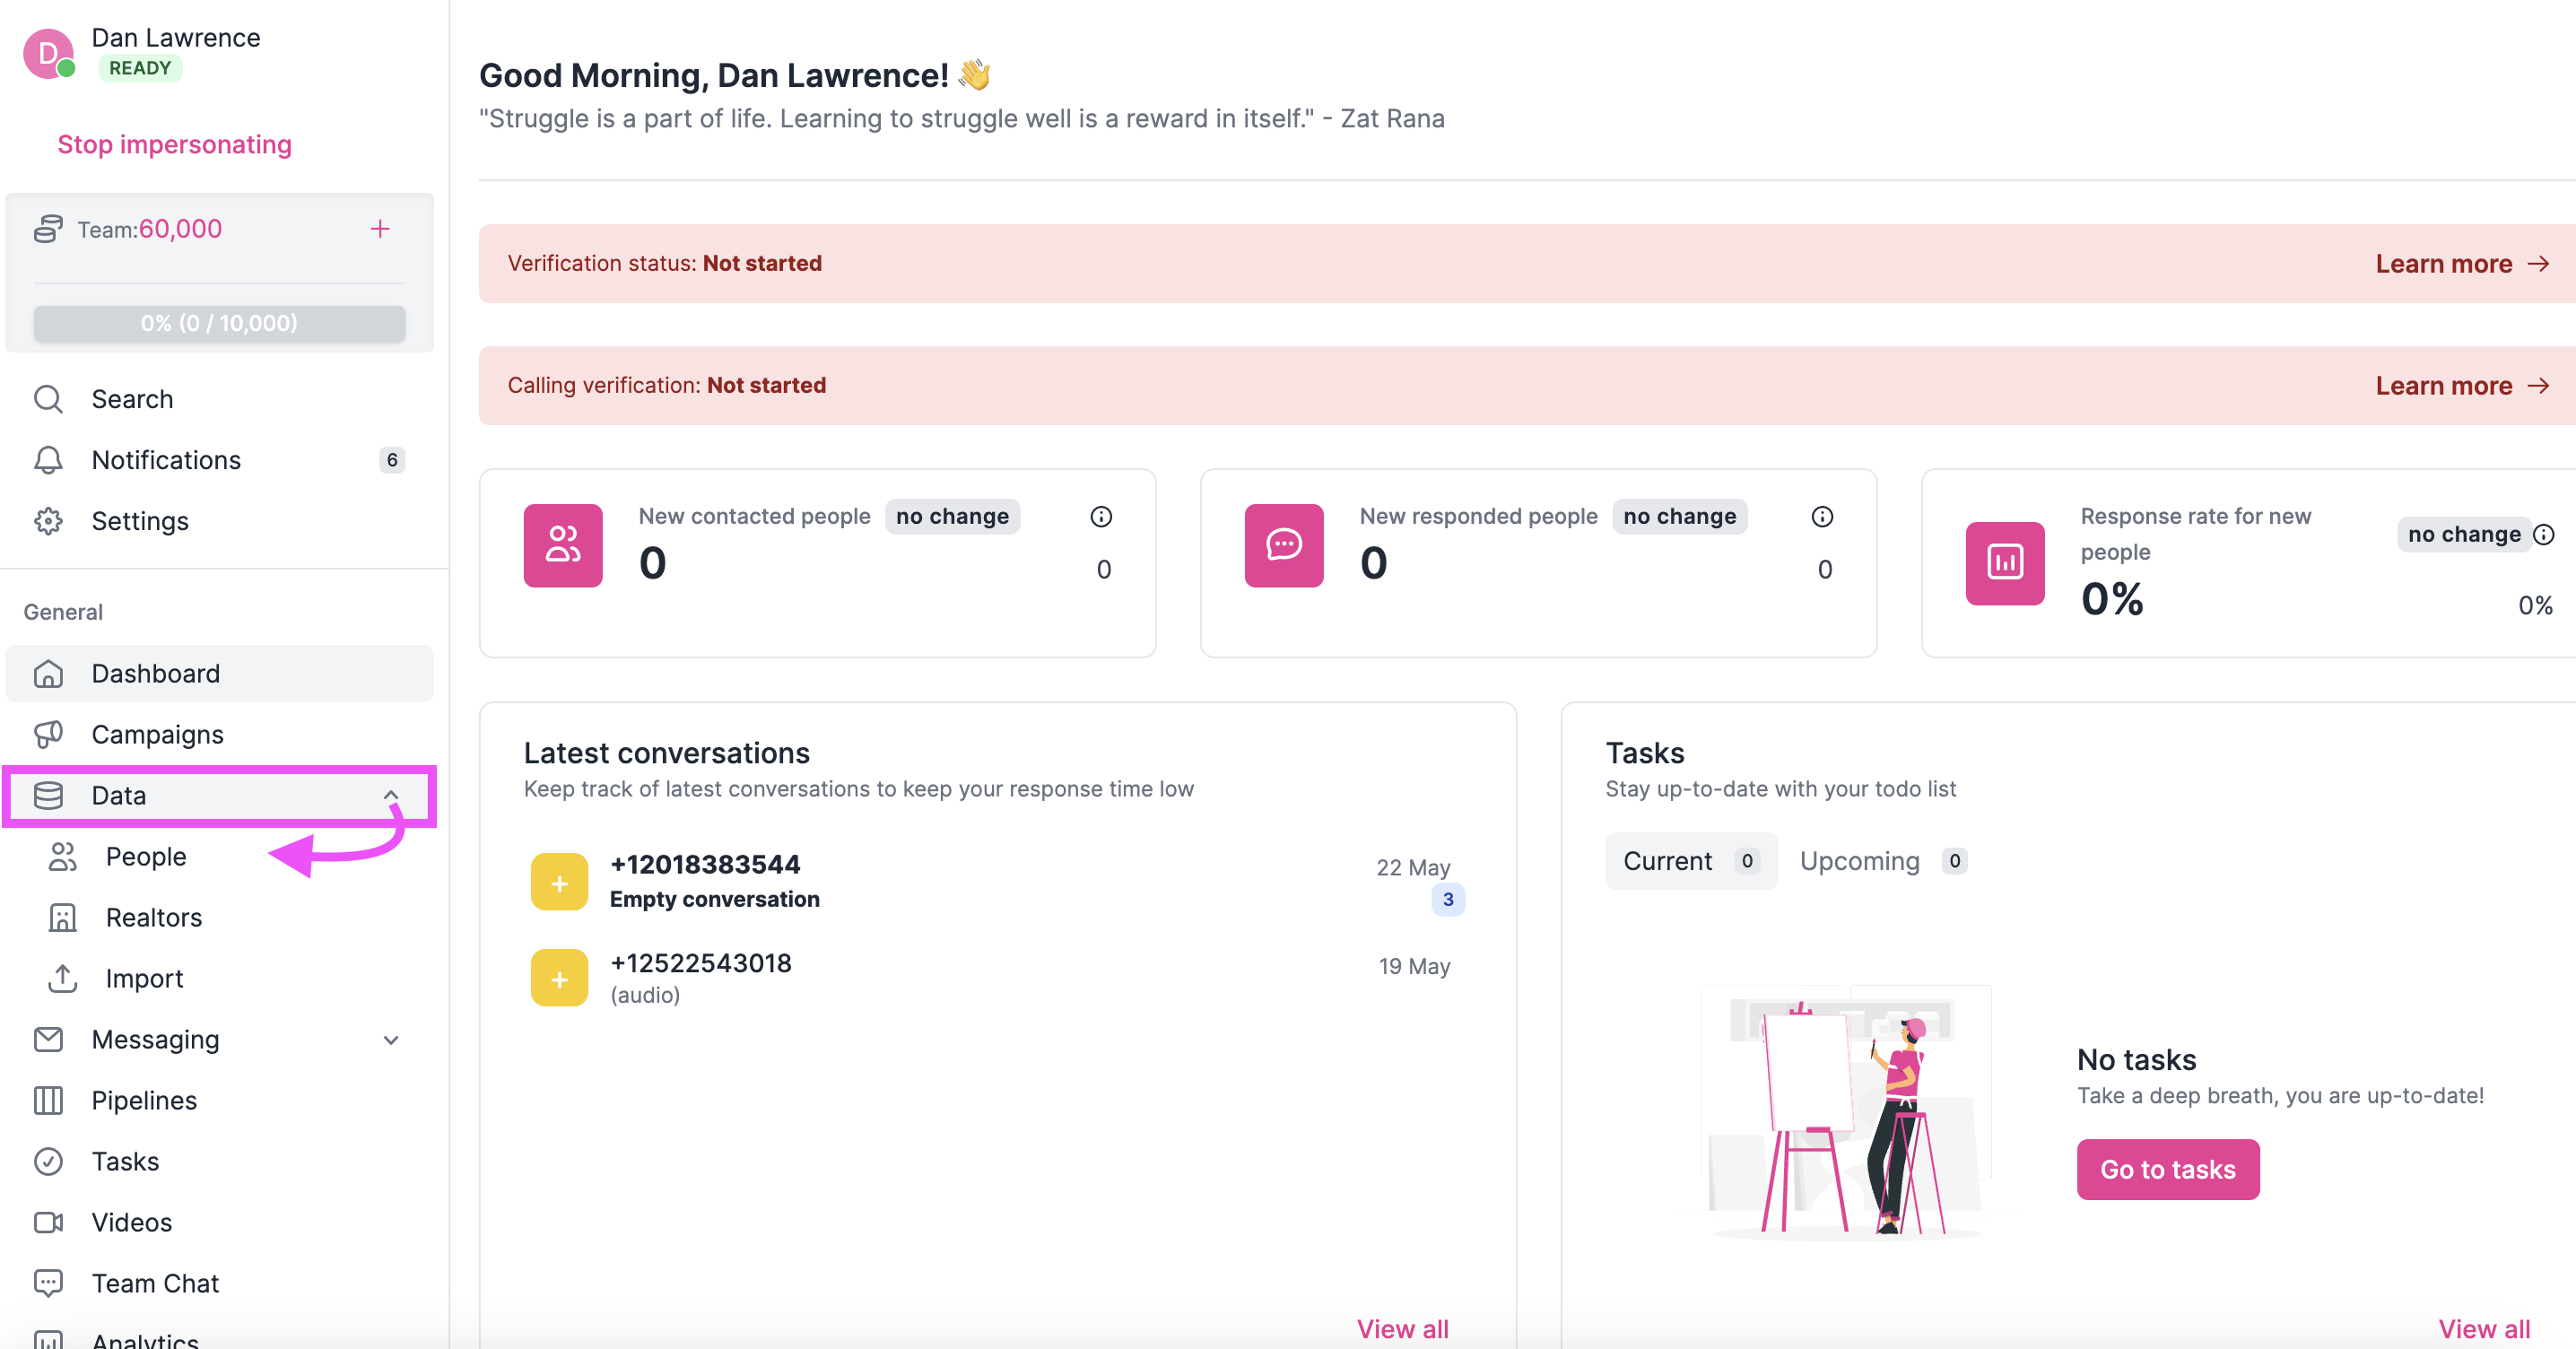Open Settings via the gear icon
Viewport: 2576px width, 1349px height.
(48, 521)
